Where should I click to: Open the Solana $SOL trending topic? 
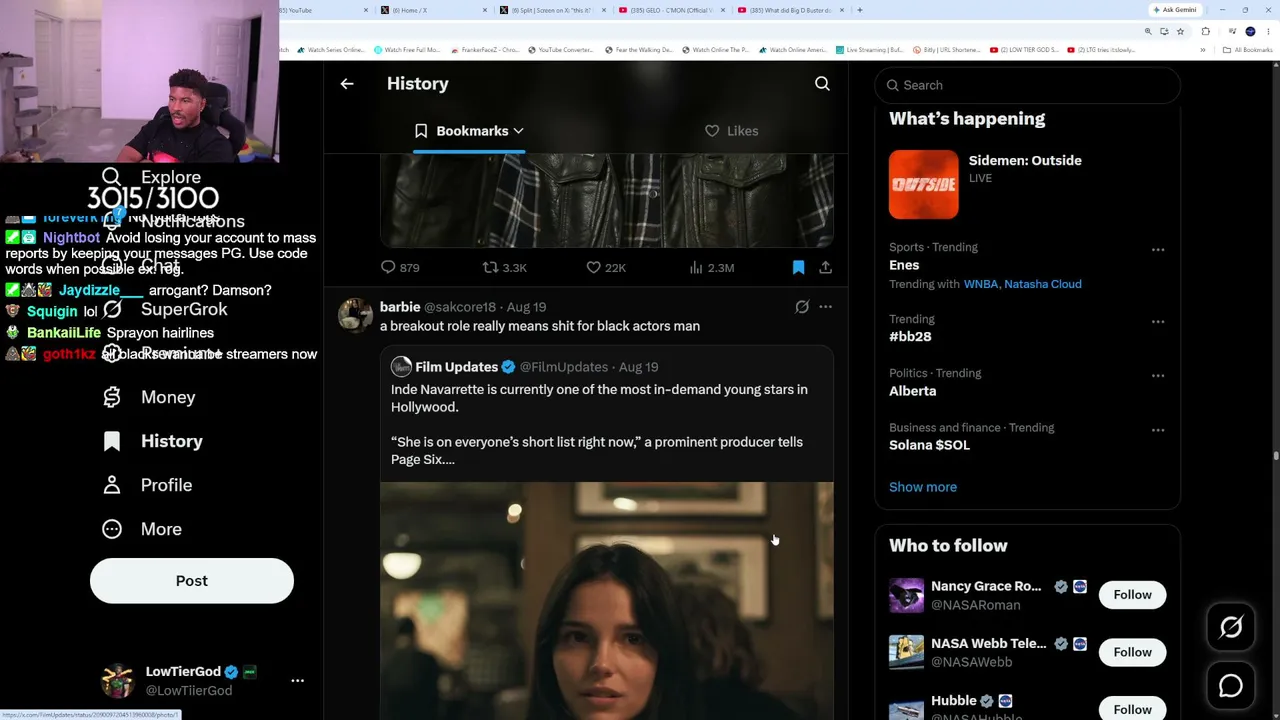[x=929, y=445]
